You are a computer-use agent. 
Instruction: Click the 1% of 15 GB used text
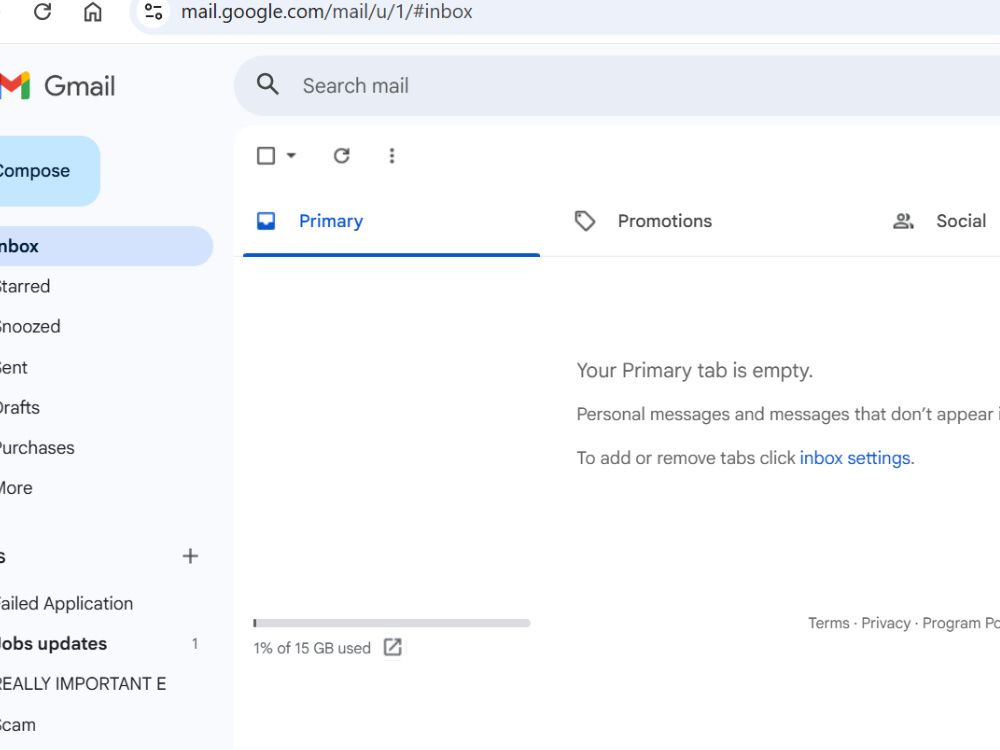(x=312, y=648)
